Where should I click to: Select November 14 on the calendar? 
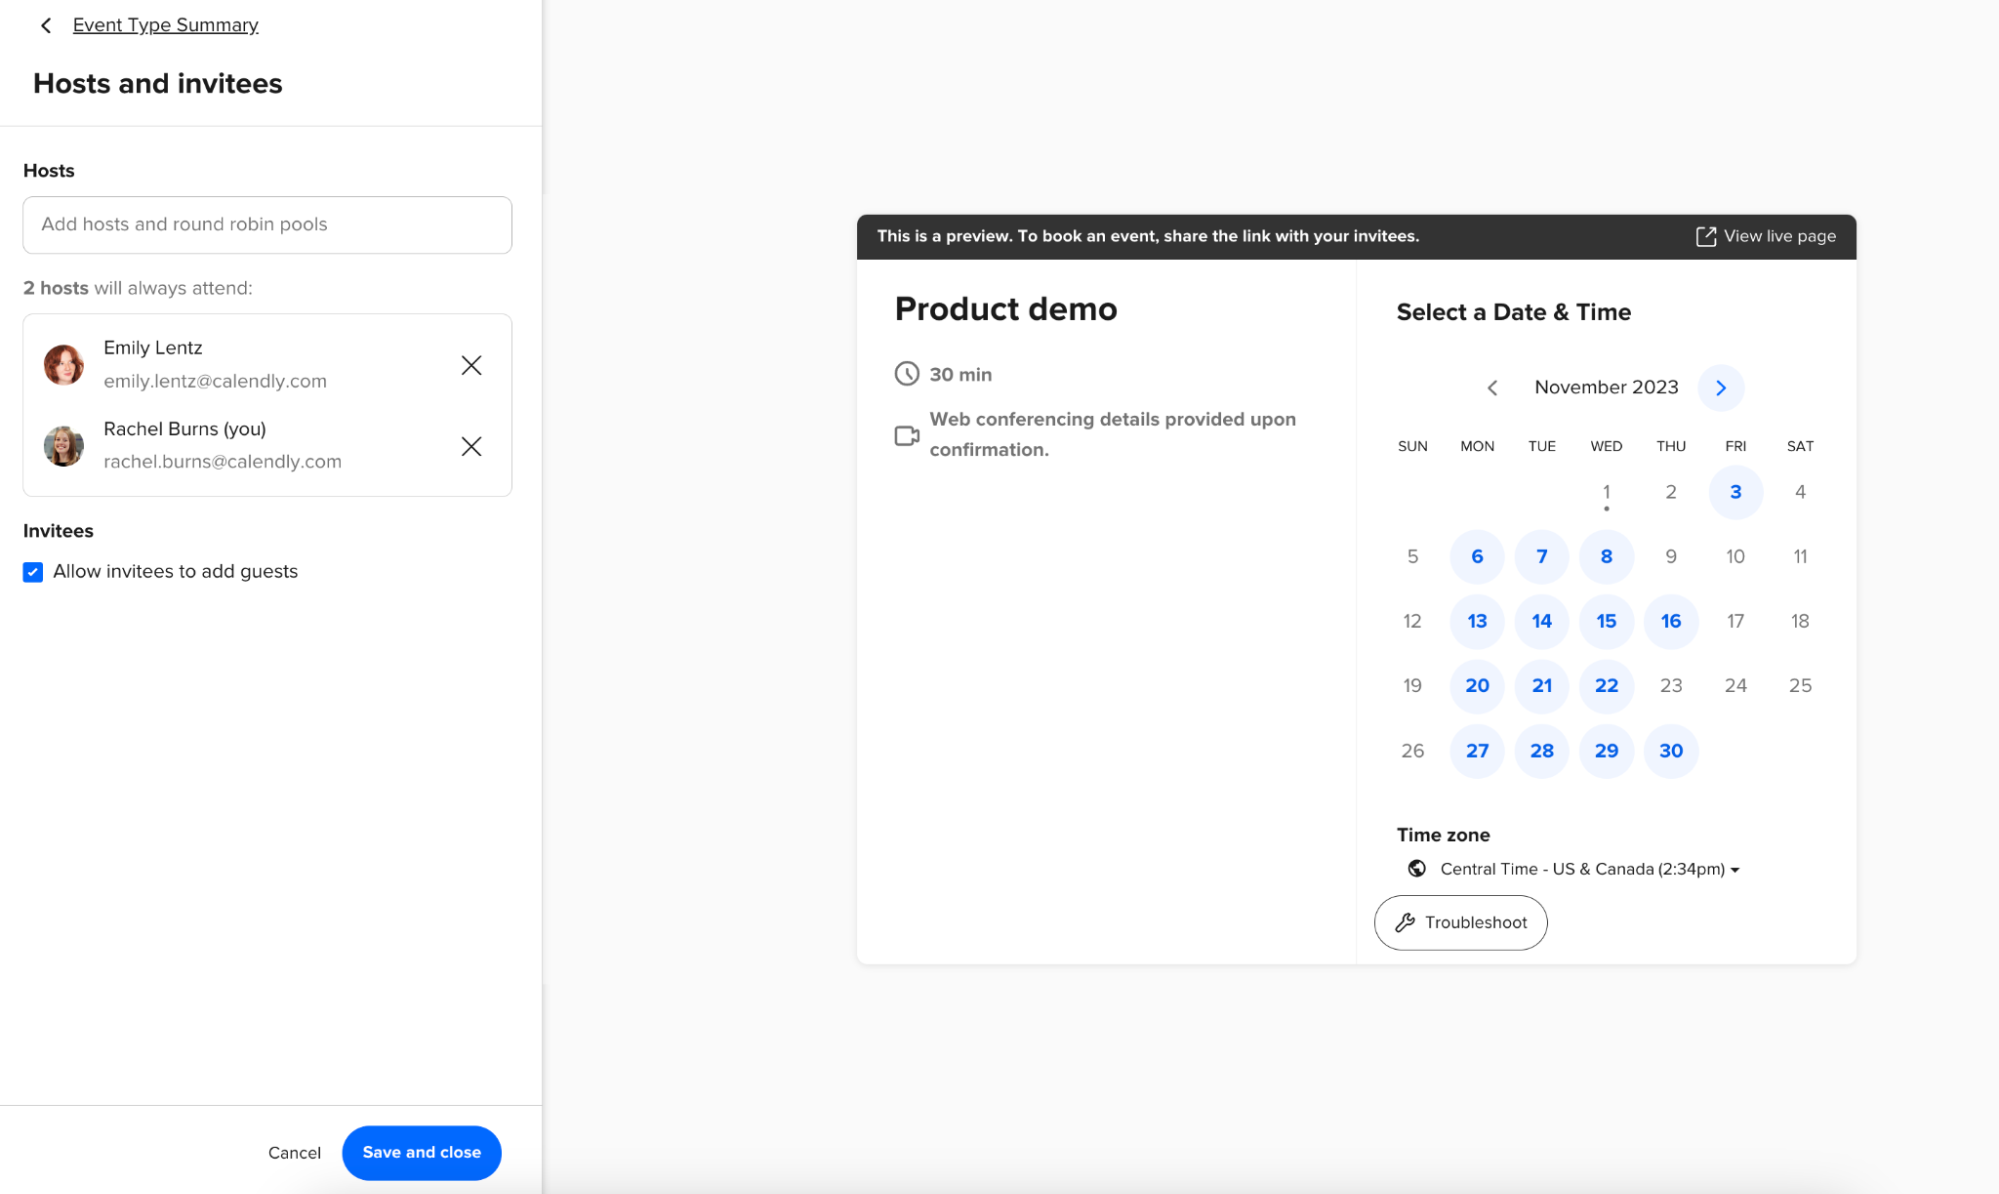(x=1541, y=621)
